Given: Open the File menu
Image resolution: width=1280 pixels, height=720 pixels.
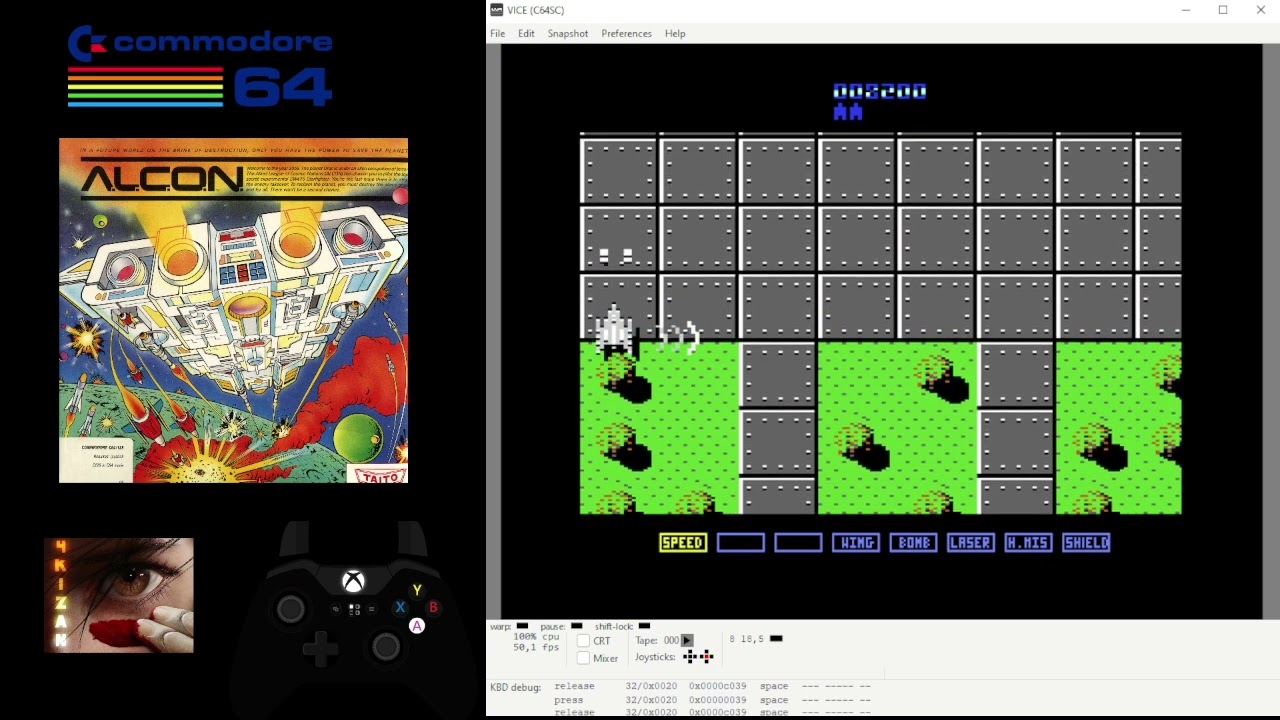Looking at the screenshot, I should click(x=497, y=34).
